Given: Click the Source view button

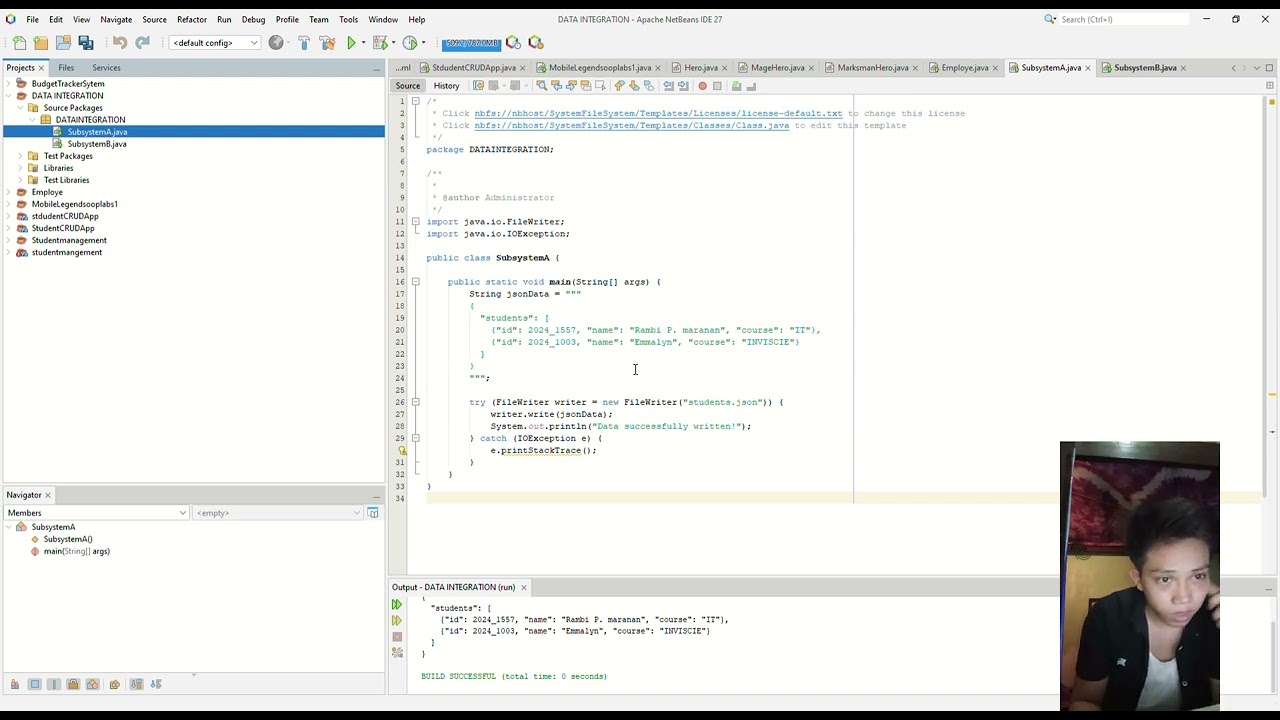Looking at the screenshot, I should click(408, 86).
